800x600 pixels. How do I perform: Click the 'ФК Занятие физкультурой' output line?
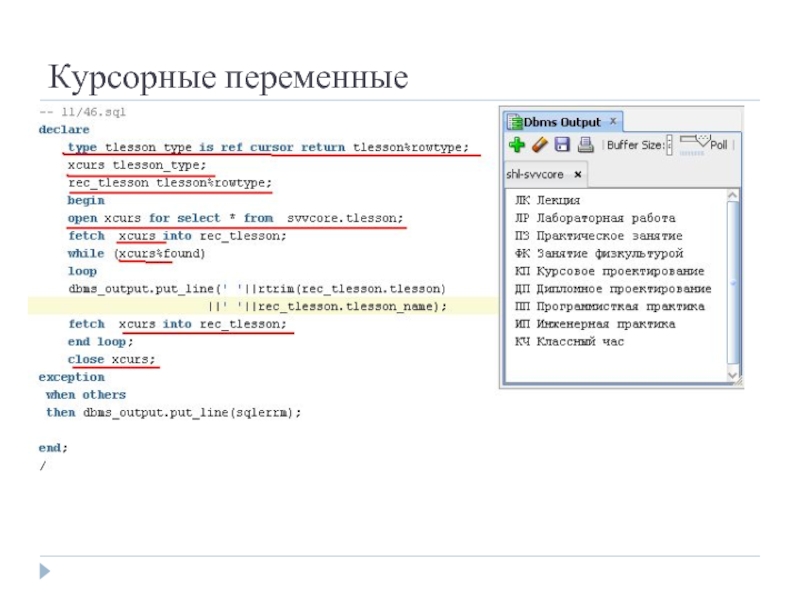[599, 254]
